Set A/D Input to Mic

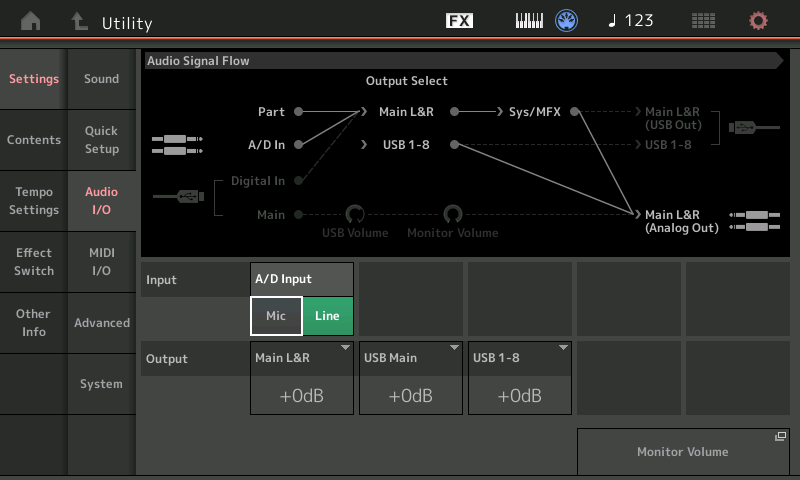point(276,316)
